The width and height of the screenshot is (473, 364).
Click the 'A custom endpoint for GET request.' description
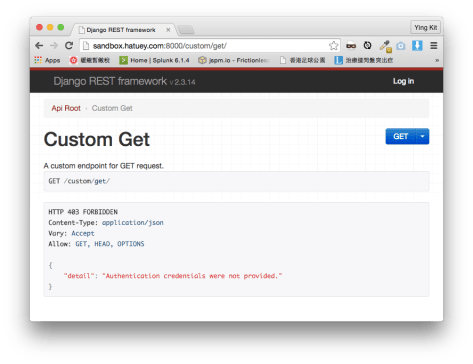click(x=104, y=166)
